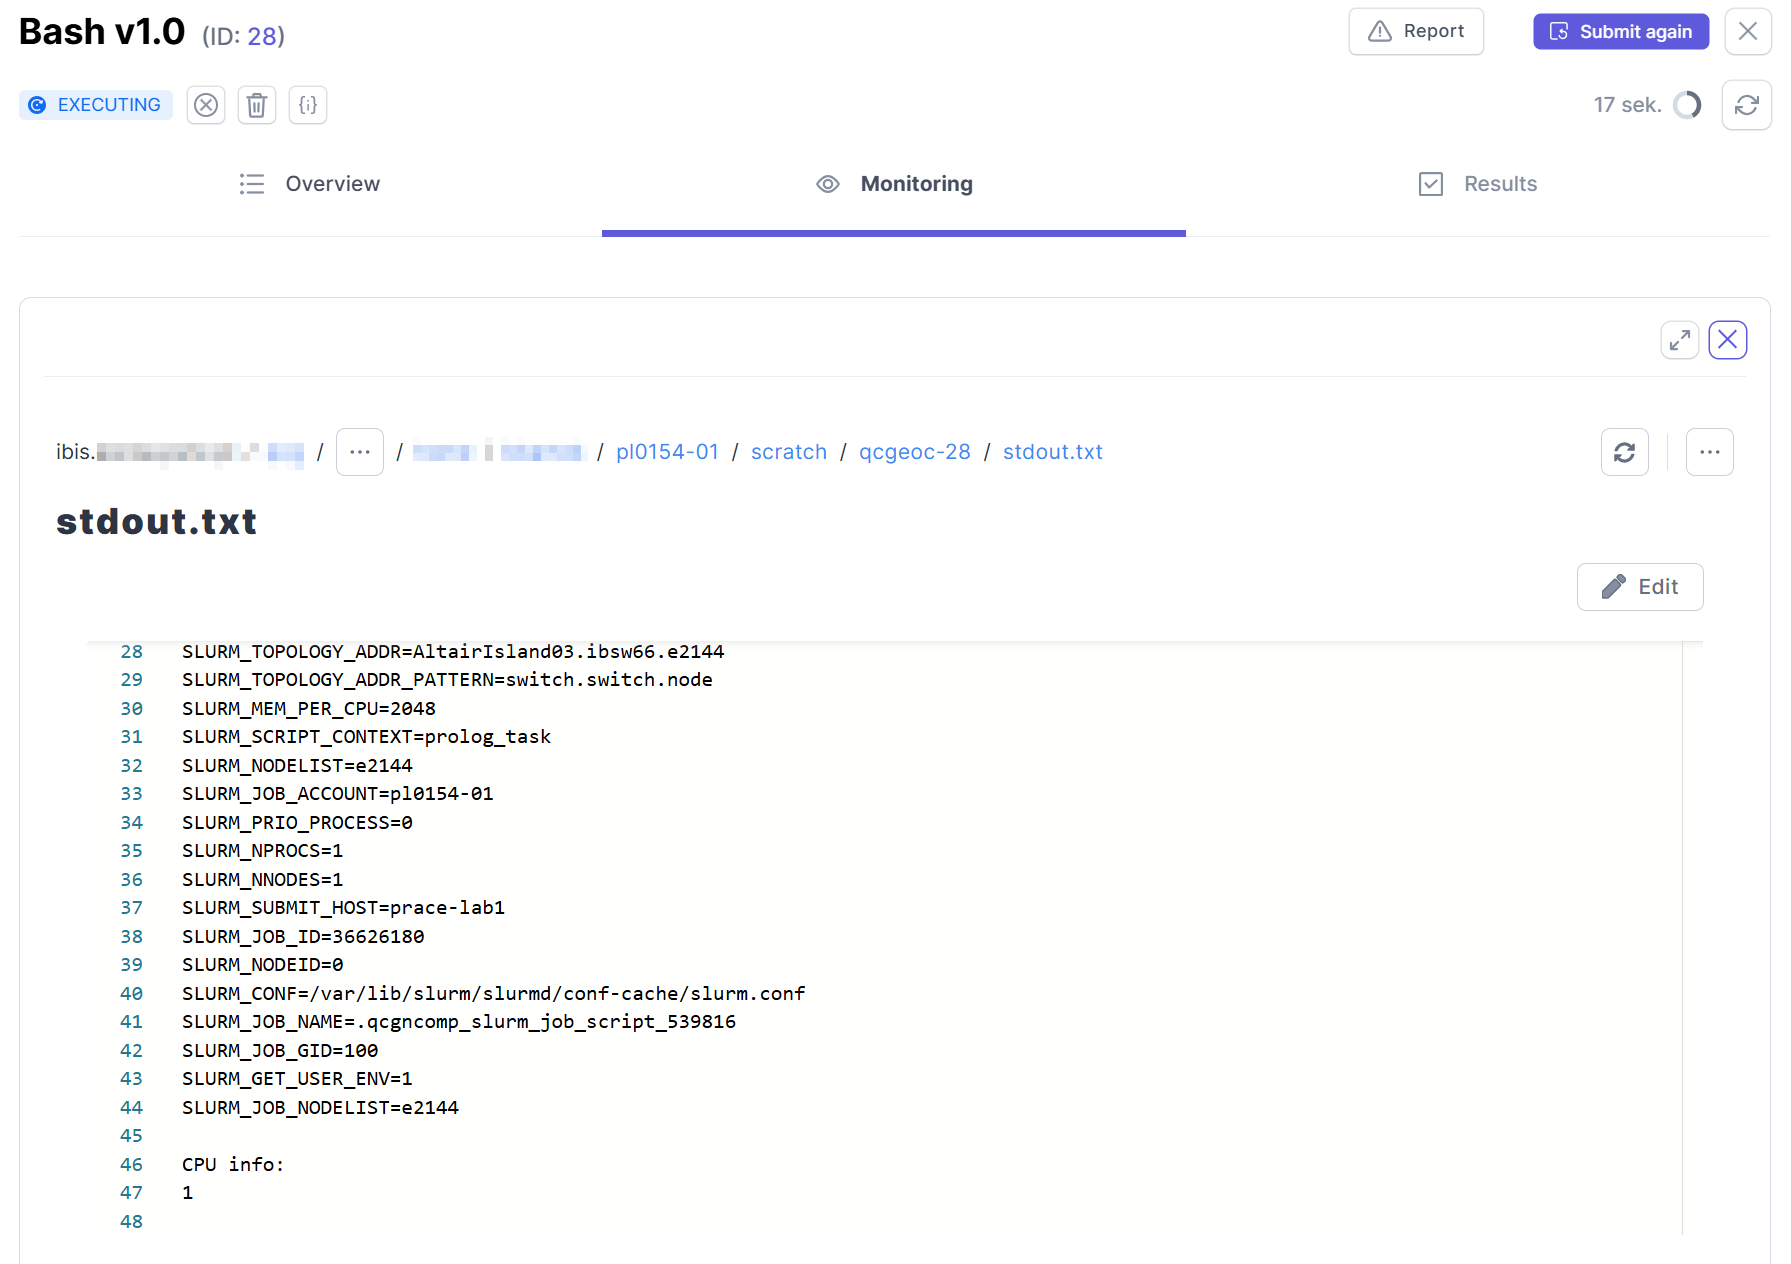Click line 38 SLURM_JOB_ID=36626180
Image resolution: width=1791 pixels, height=1264 pixels.
click(303, 937)
